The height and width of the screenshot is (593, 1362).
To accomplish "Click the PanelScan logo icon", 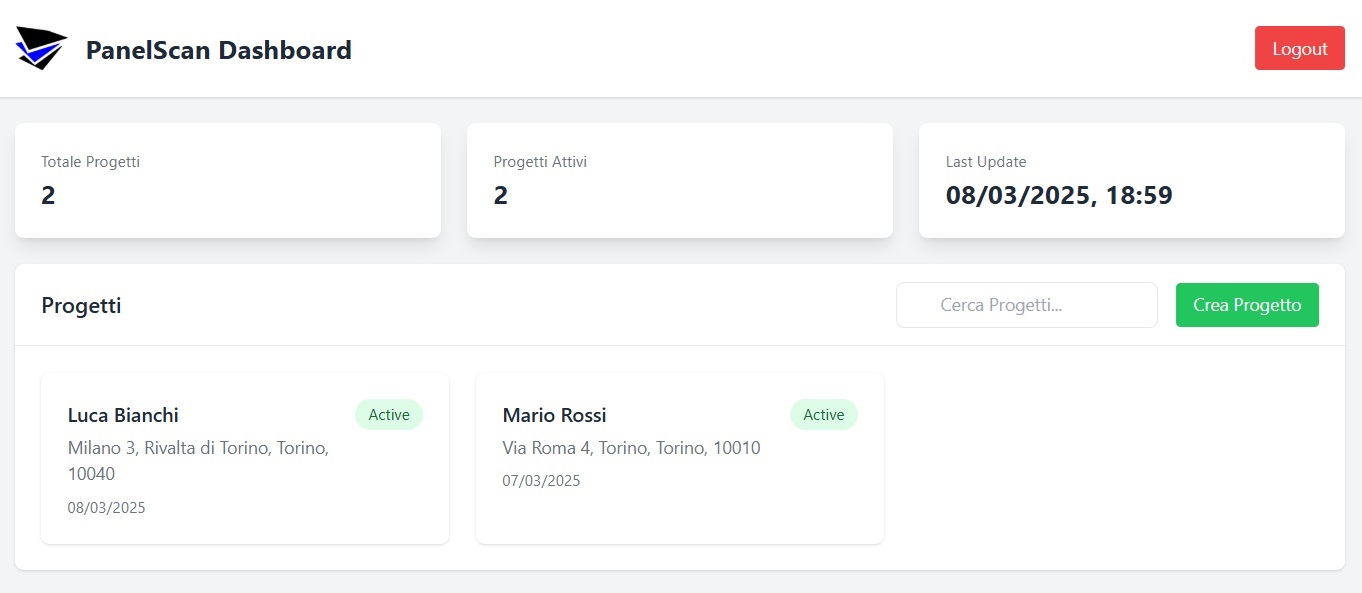I will pos(39,46).
